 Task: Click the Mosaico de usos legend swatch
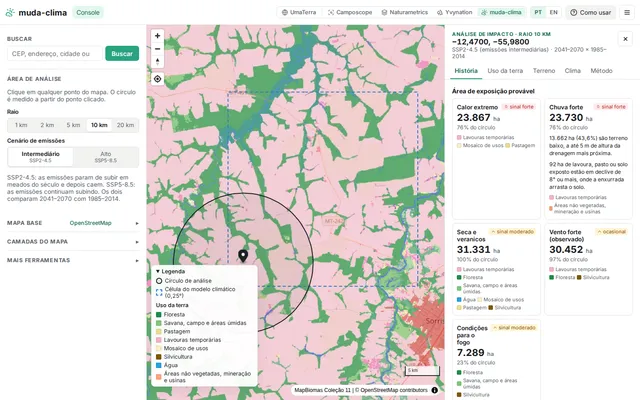tap(159, 349)
